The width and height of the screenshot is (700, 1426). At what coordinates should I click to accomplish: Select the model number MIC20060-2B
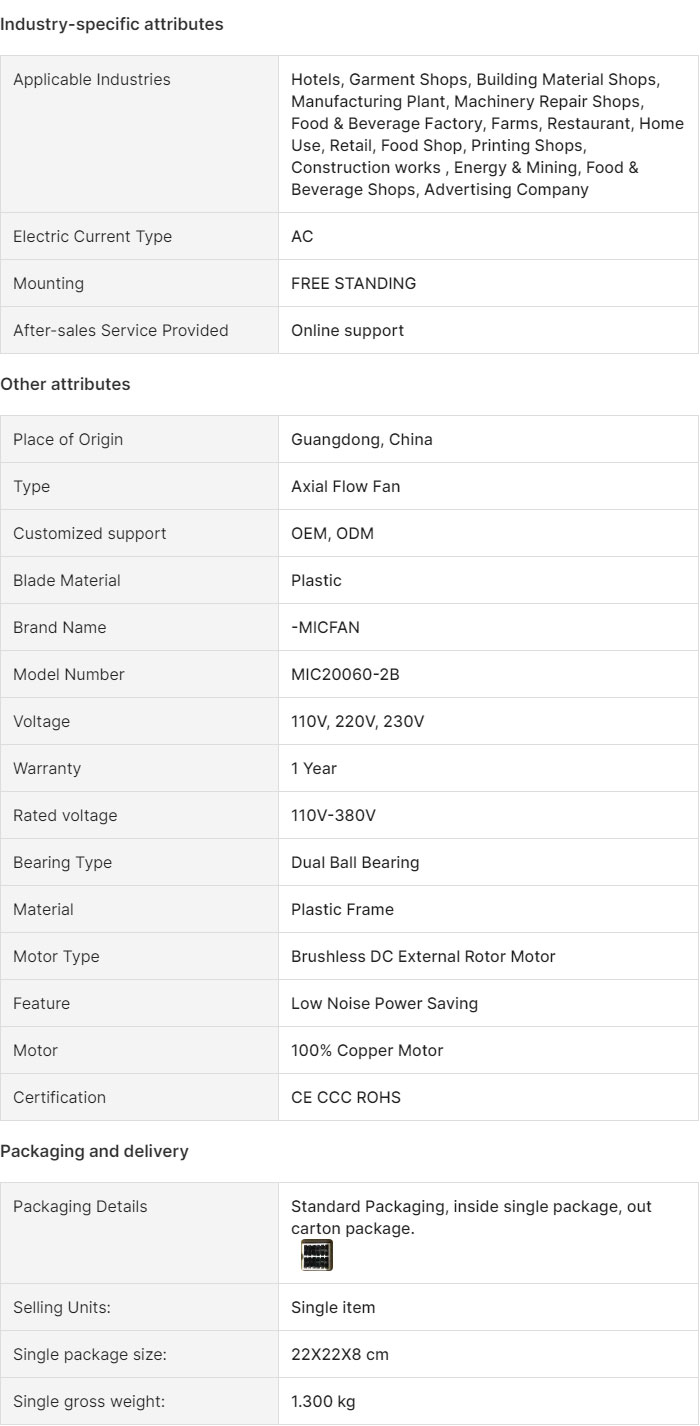point(345,675)
